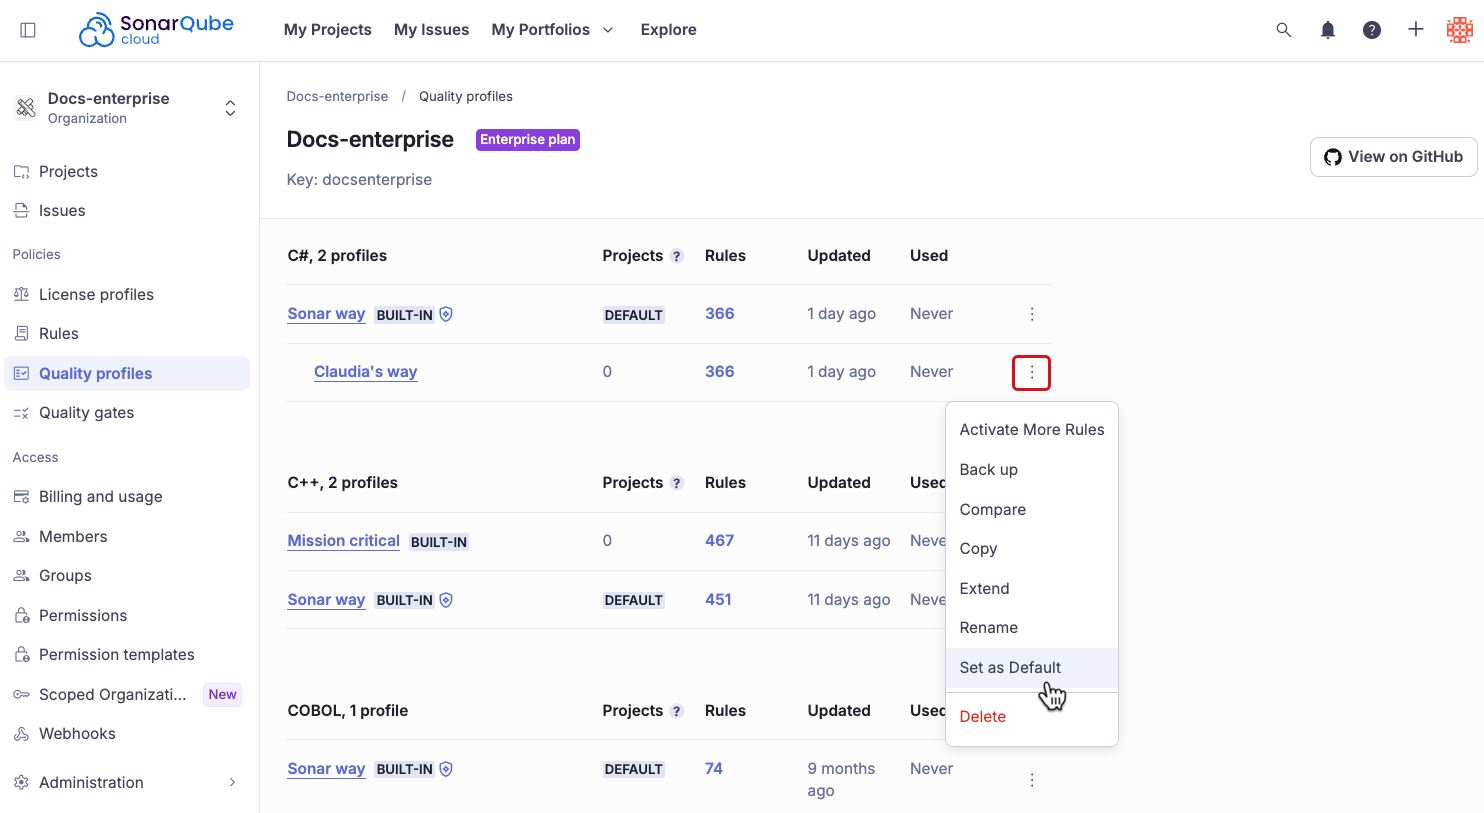Select Delete in the context menu
The width and height of the screenshot is (1484, 813).
point(1032,717)
